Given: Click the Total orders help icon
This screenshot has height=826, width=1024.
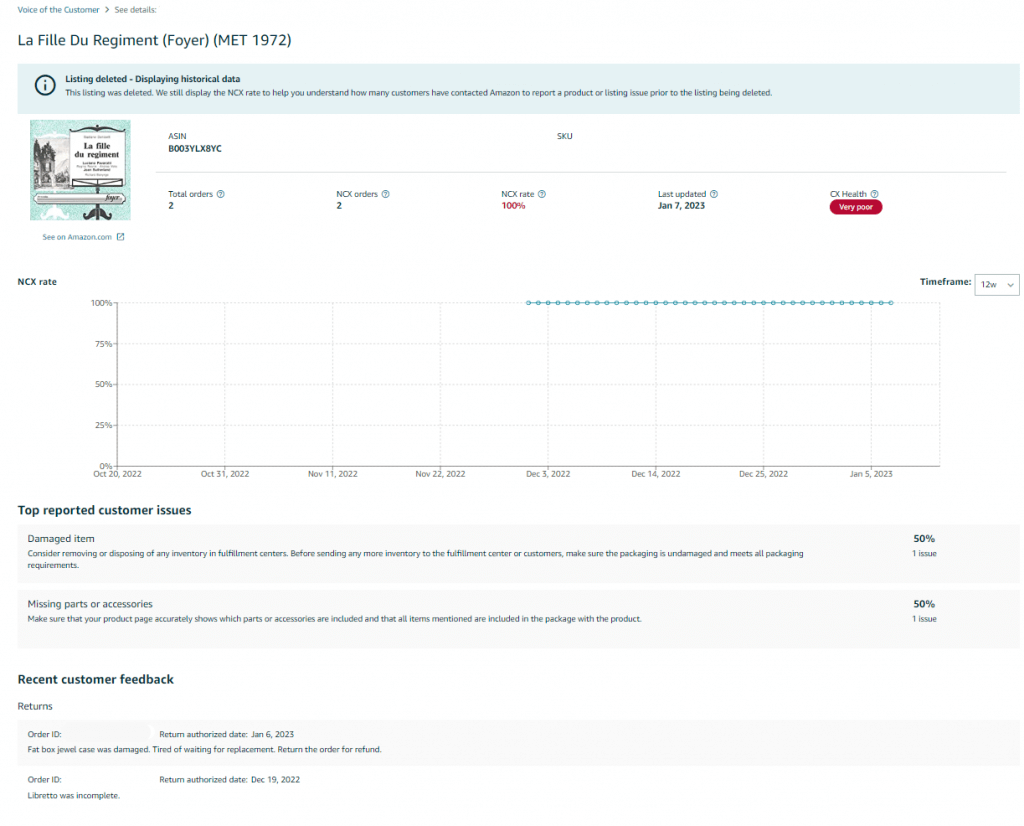Looking at the screenshot, I should click(221, 194).
